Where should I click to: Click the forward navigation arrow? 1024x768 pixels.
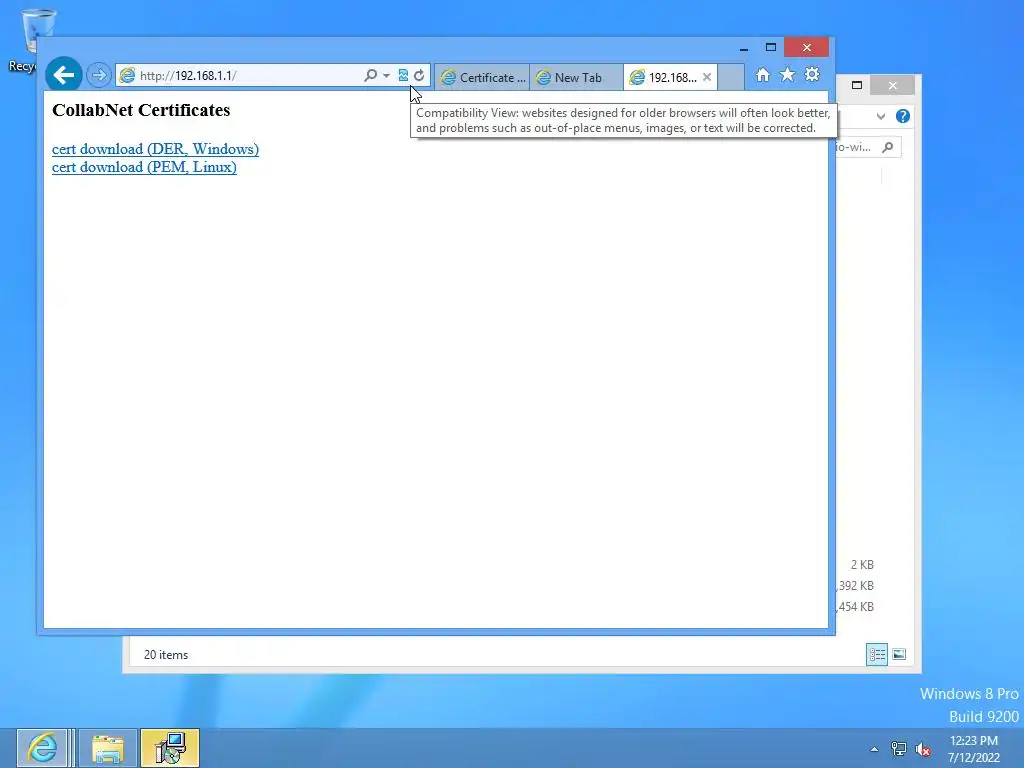(x=99, y=75)
